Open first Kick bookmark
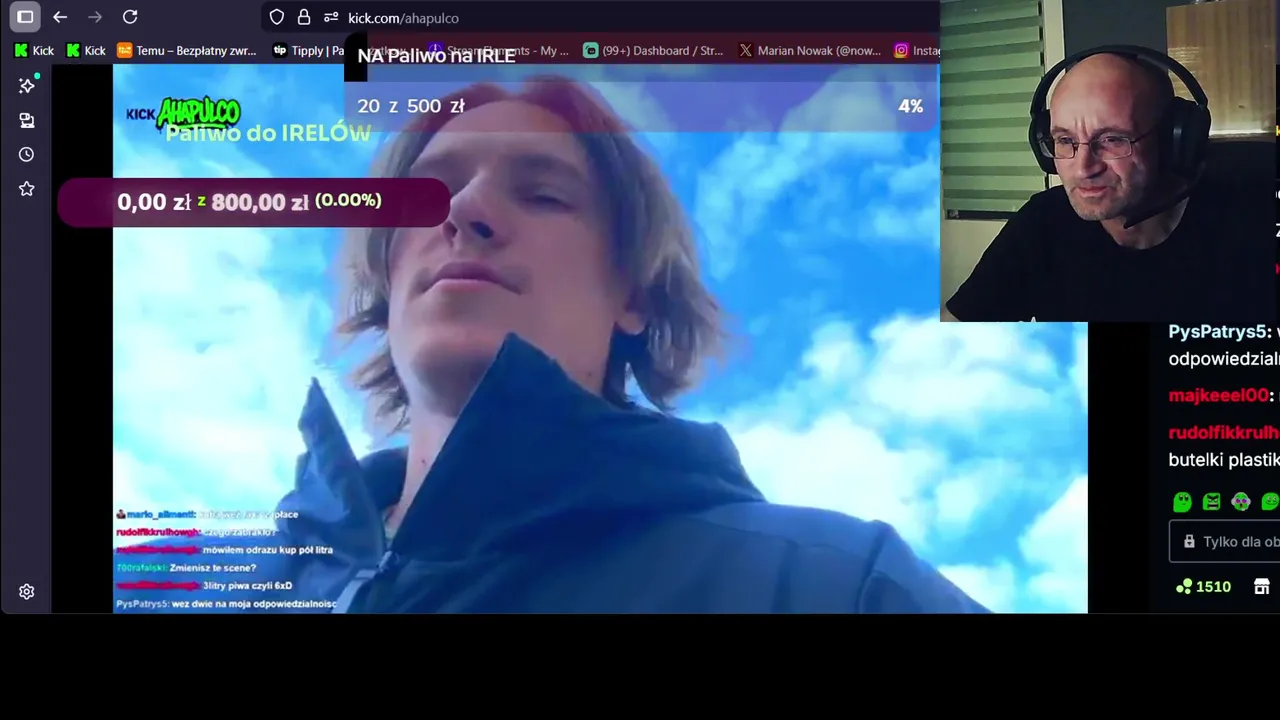Screen dimensions: 1280x720 pyautogui.click(x=34, y=50)
